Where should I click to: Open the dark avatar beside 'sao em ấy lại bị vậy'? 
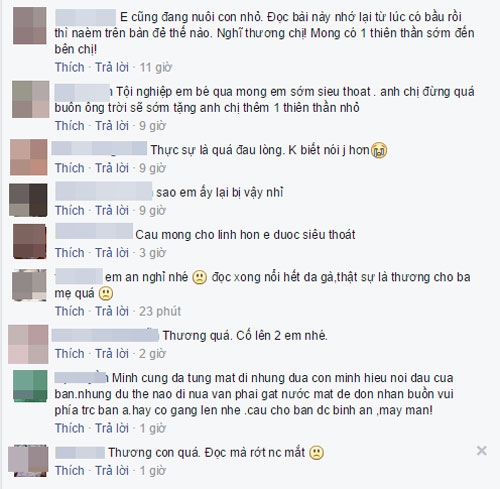pos(28,200)
